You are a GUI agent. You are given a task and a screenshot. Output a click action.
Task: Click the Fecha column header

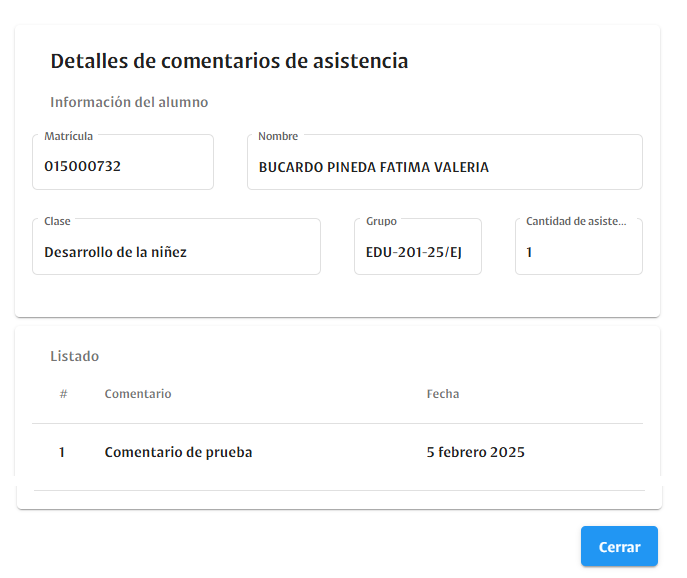443,394
